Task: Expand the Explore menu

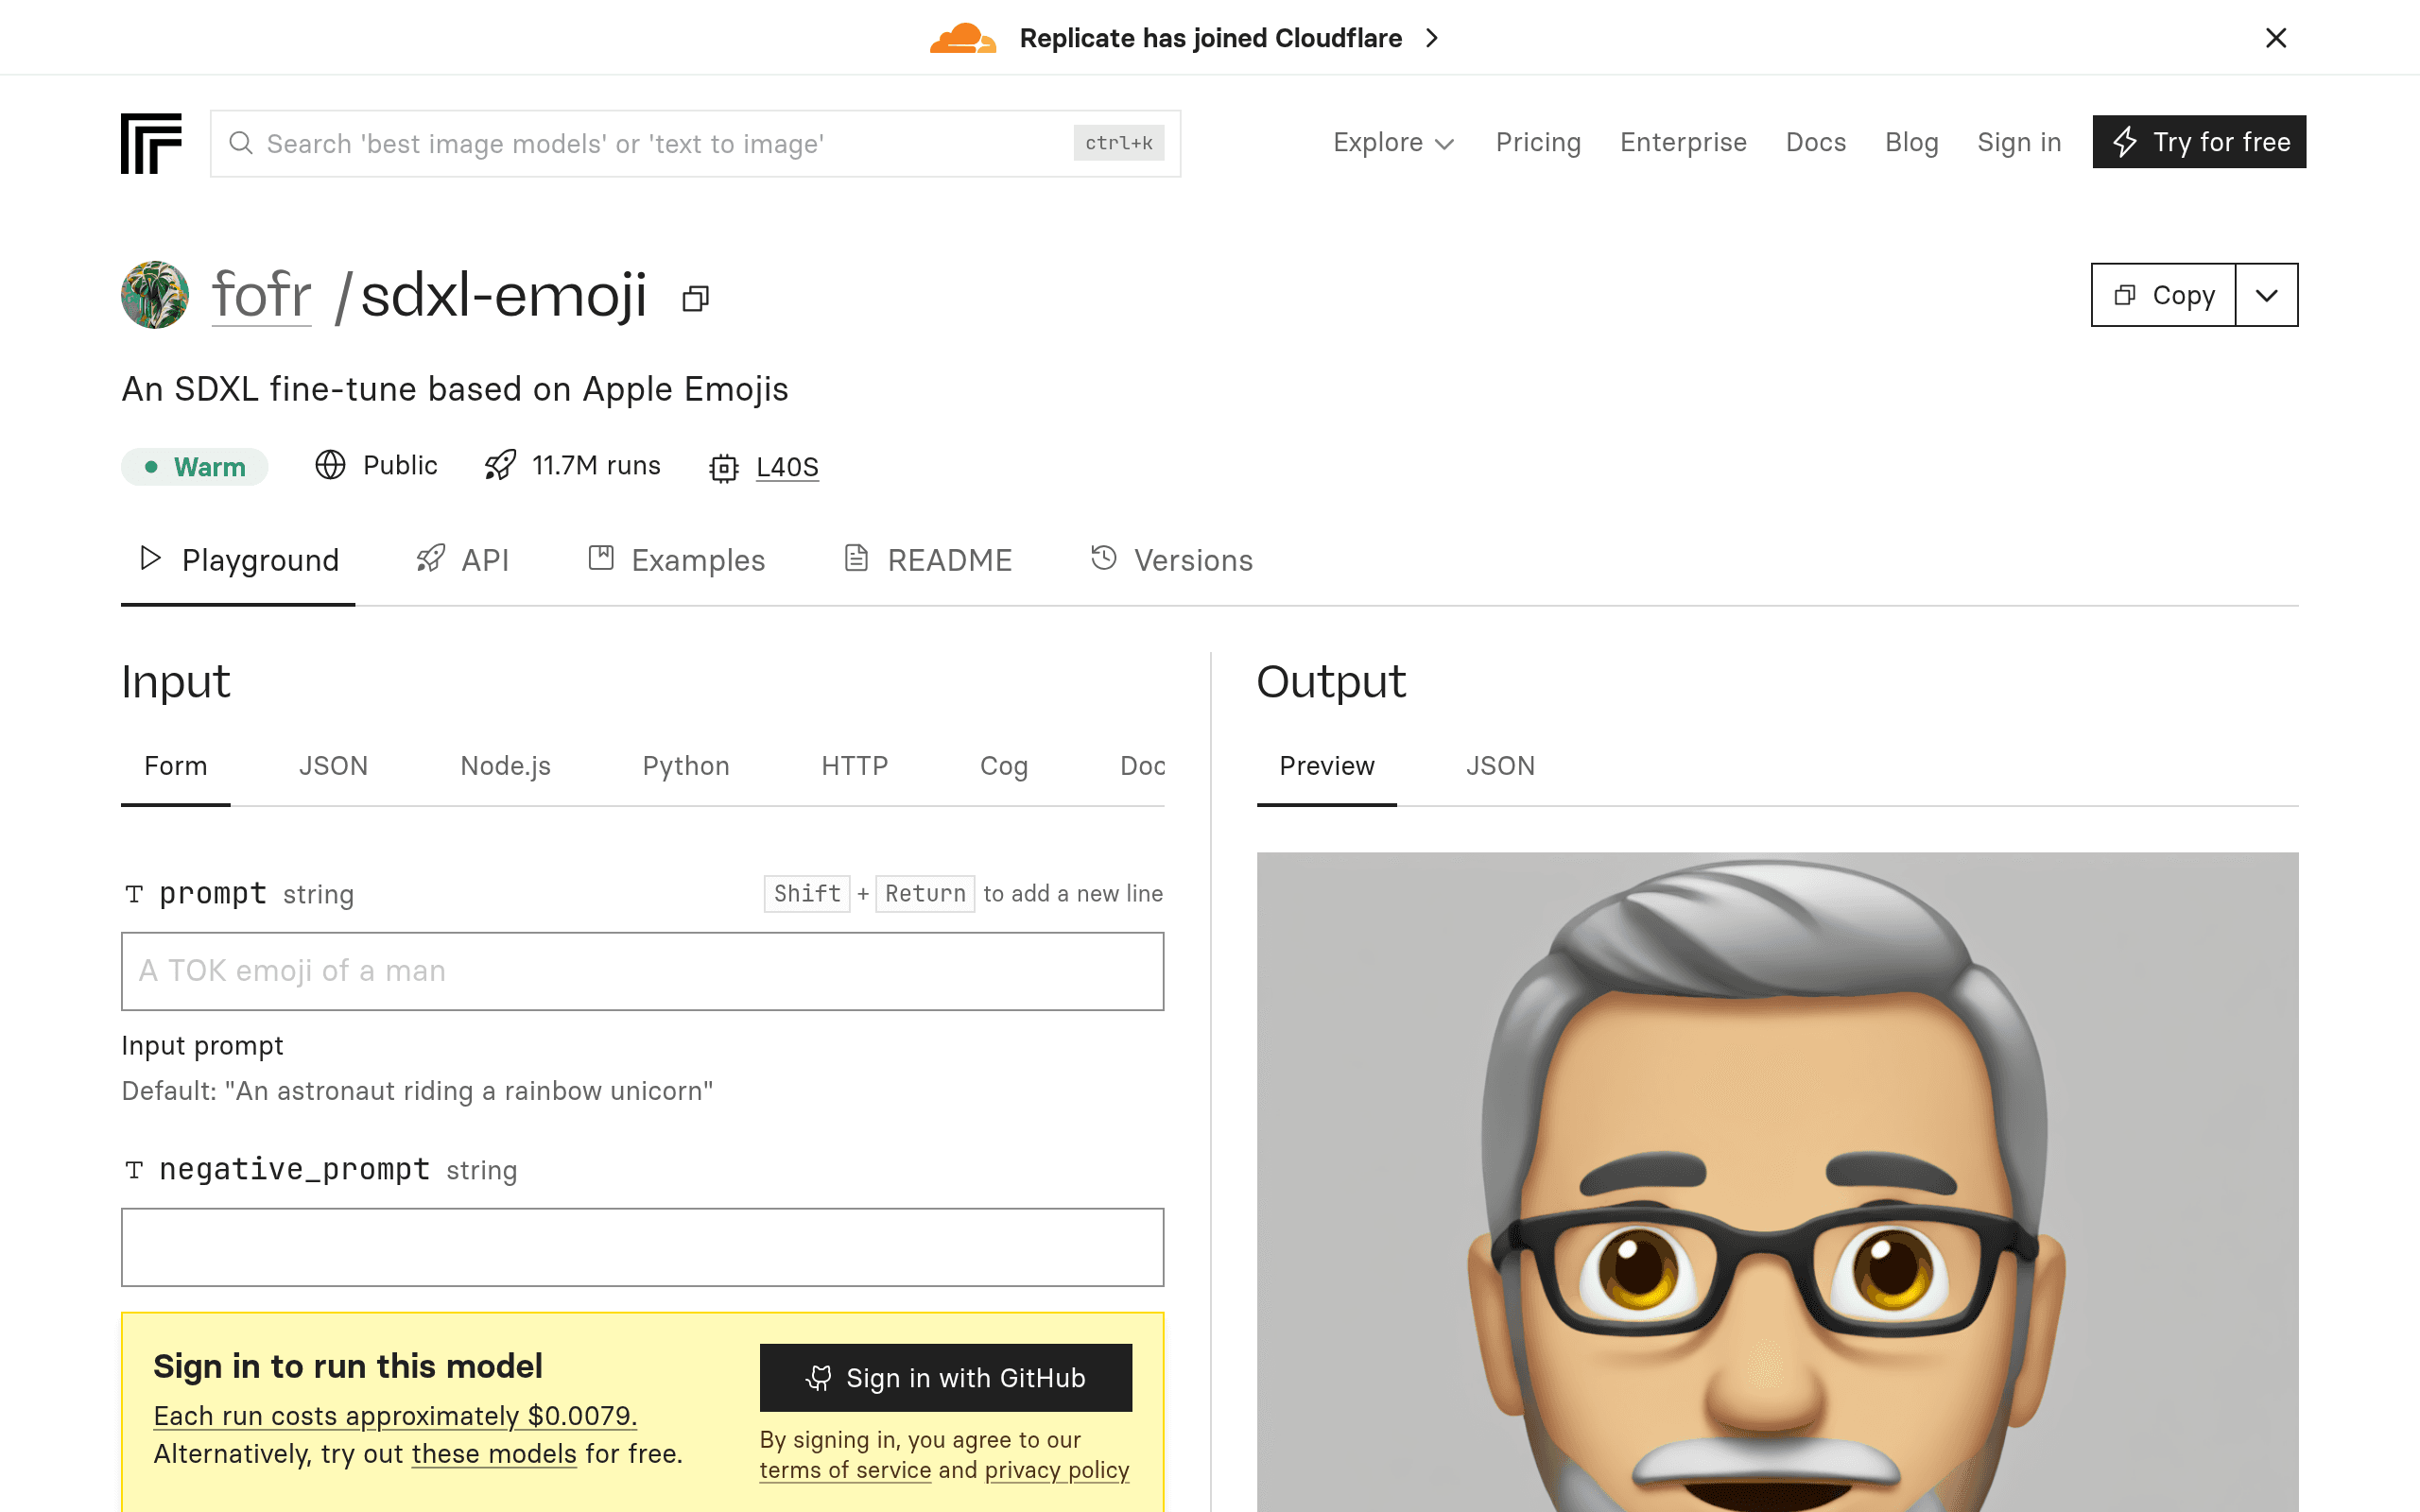Action: [x=1393, y=142]
